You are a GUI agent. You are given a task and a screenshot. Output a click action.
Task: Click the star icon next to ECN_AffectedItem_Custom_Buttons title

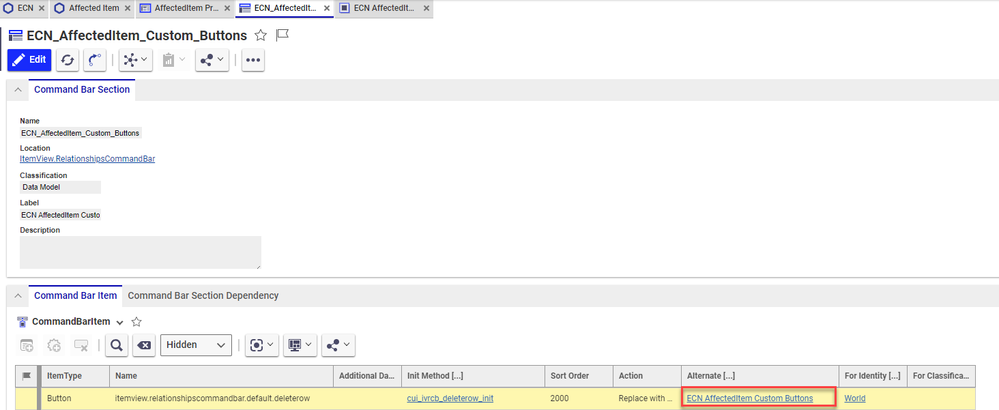coord(261,35)
